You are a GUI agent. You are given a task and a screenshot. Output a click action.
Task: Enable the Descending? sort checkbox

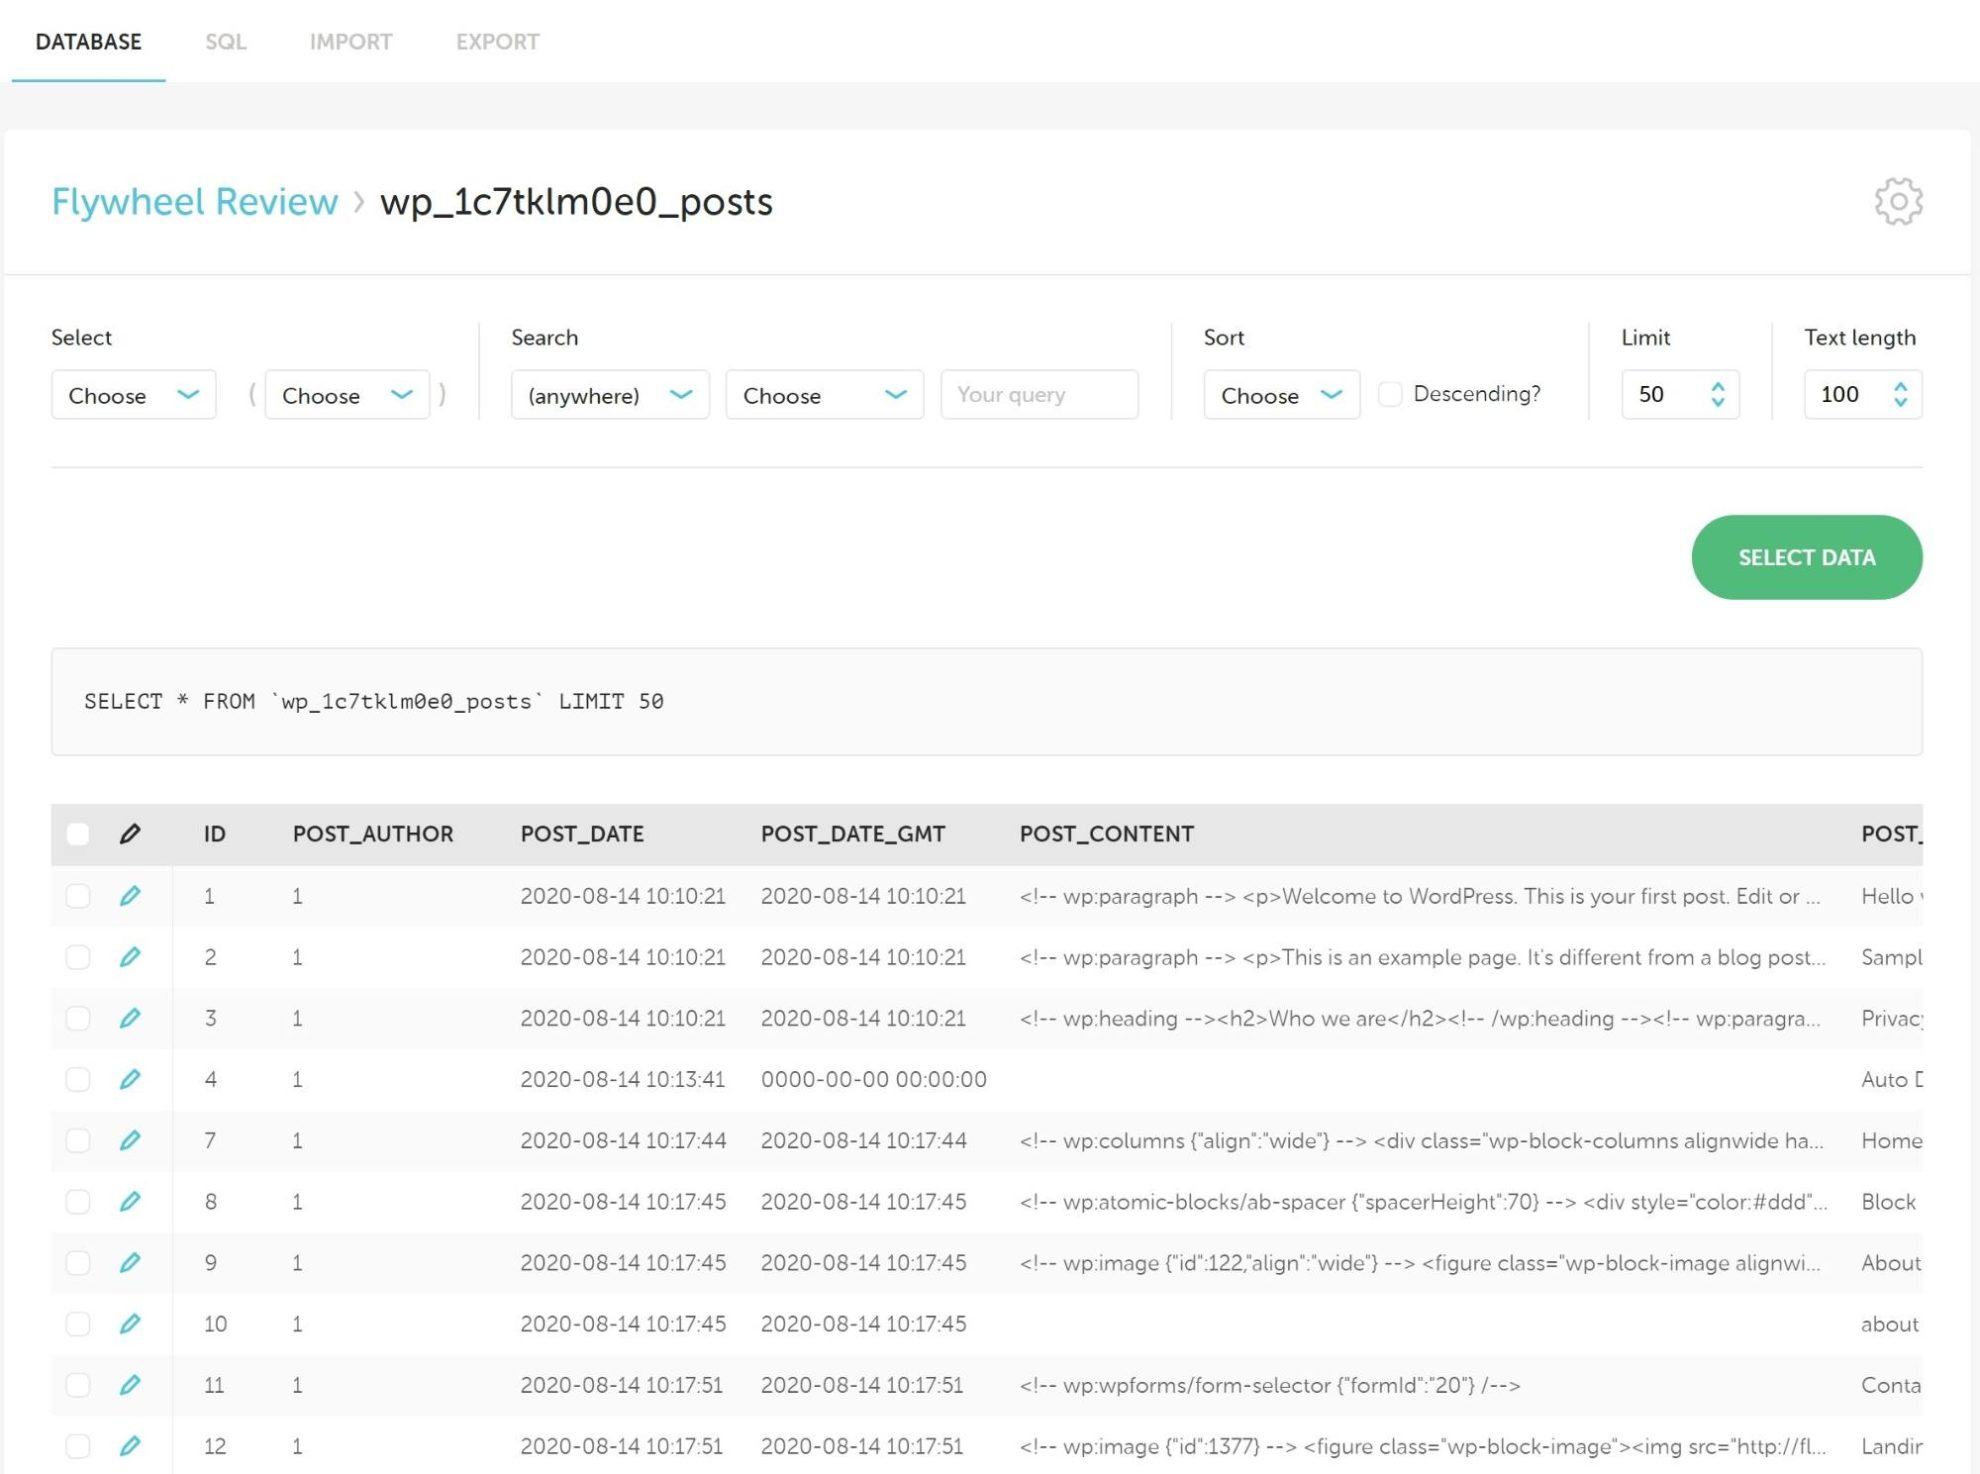1391,394
